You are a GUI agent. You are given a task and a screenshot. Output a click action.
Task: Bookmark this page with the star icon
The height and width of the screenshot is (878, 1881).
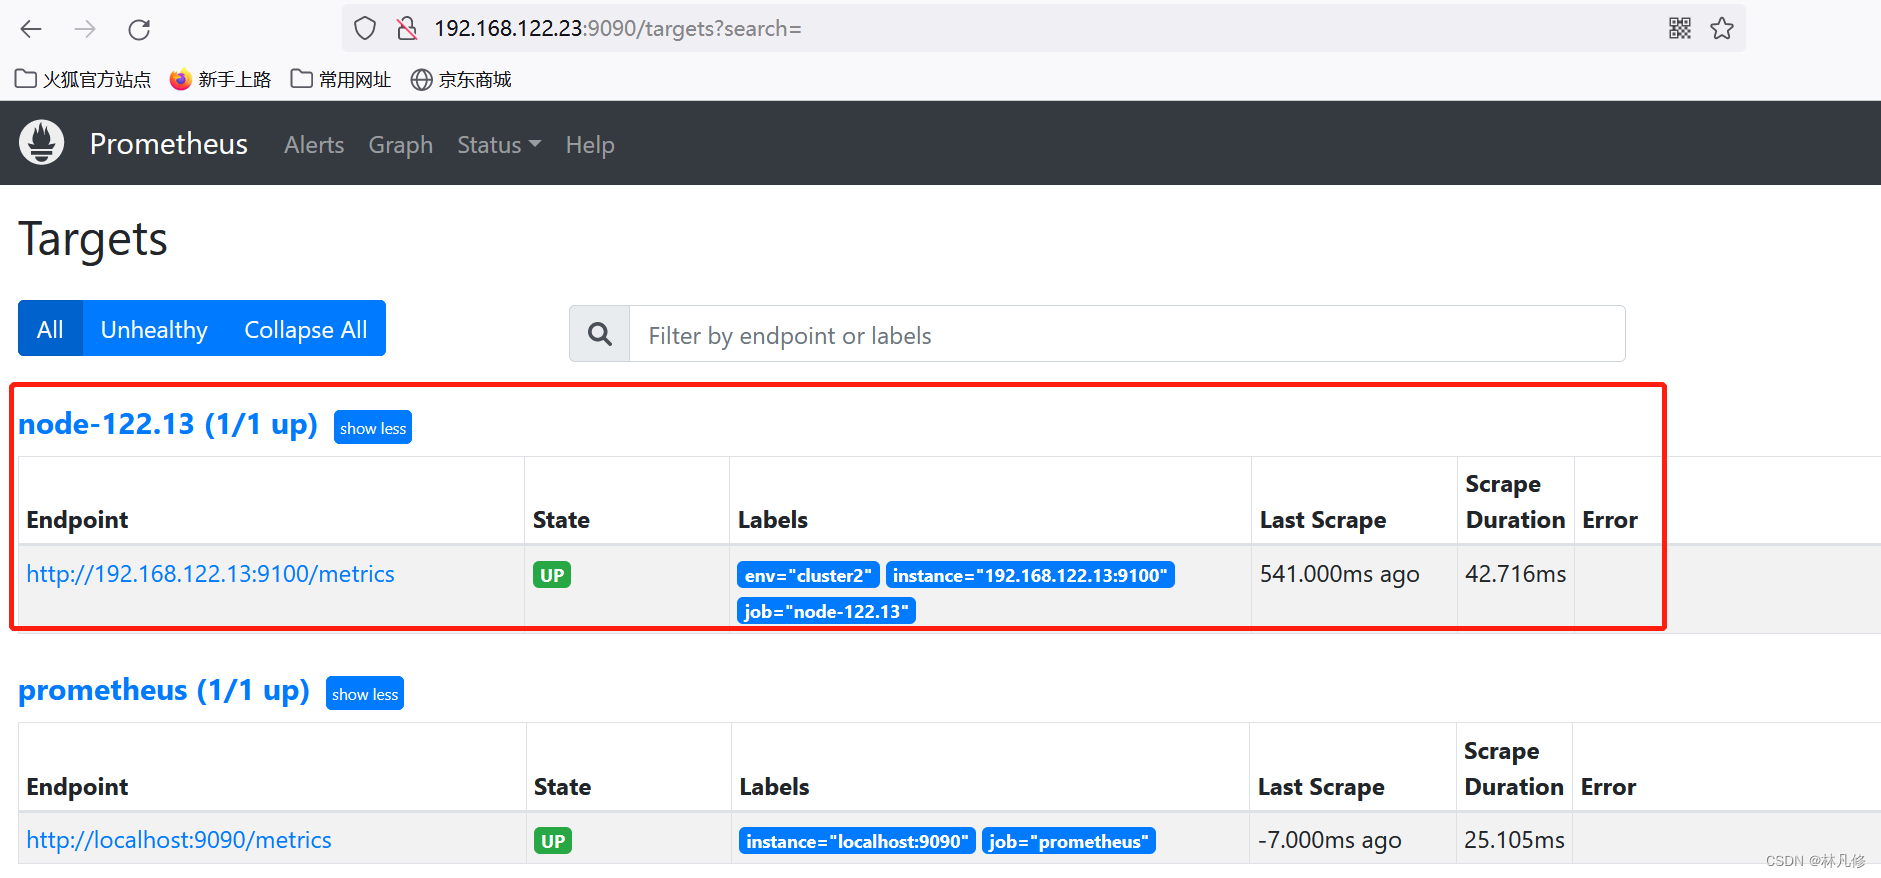coord(1722,28)
